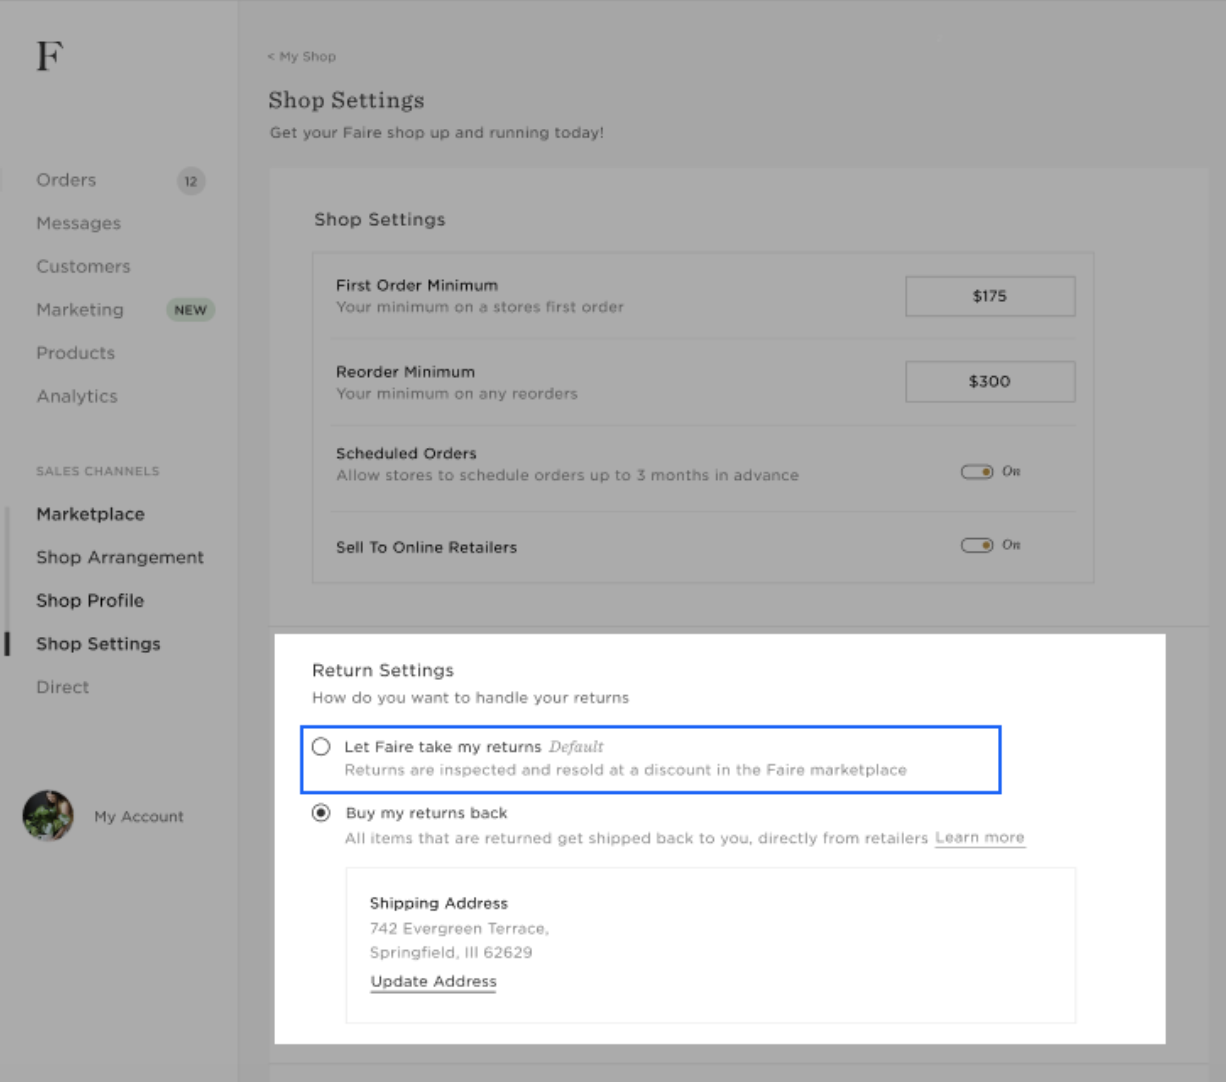Go to Orders in the sidebar
The width and height of the screenshot is (1226, 1082).
pos(66,180)
